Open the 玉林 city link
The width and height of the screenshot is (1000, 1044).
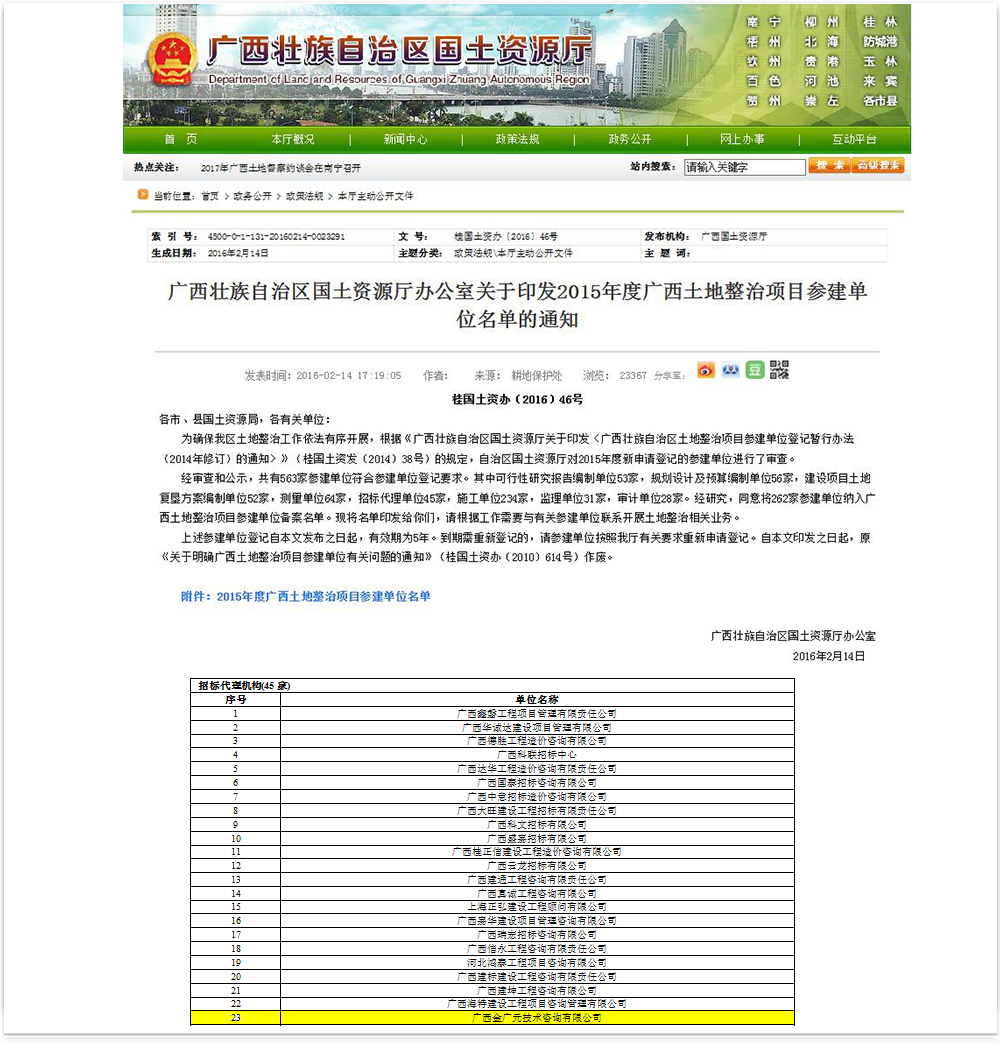tap(880, 62)
